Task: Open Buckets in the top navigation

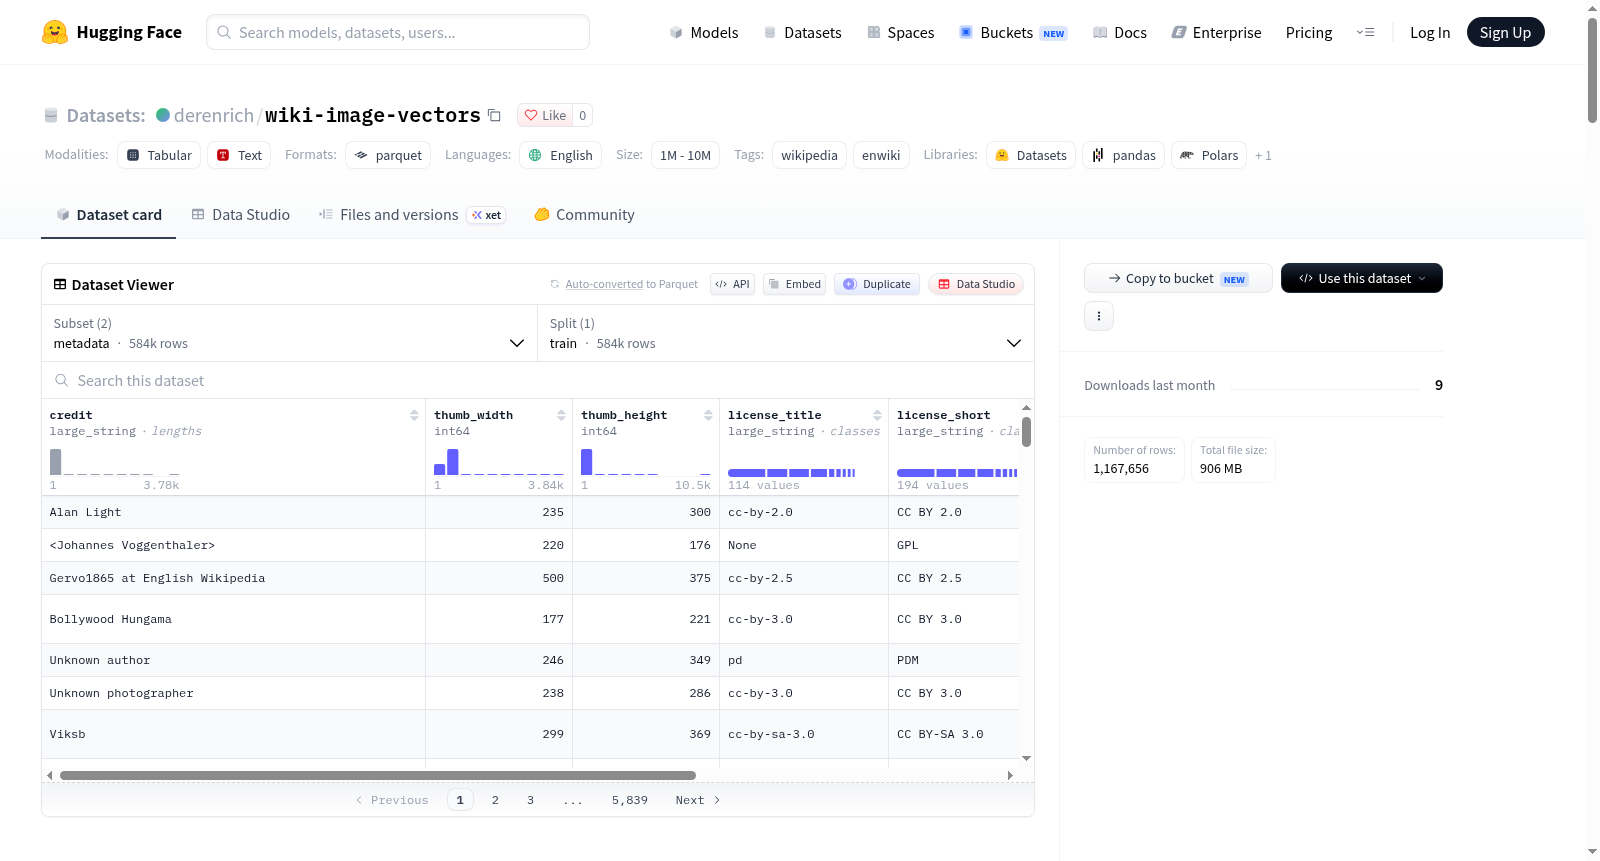Action: point(1013,33)
